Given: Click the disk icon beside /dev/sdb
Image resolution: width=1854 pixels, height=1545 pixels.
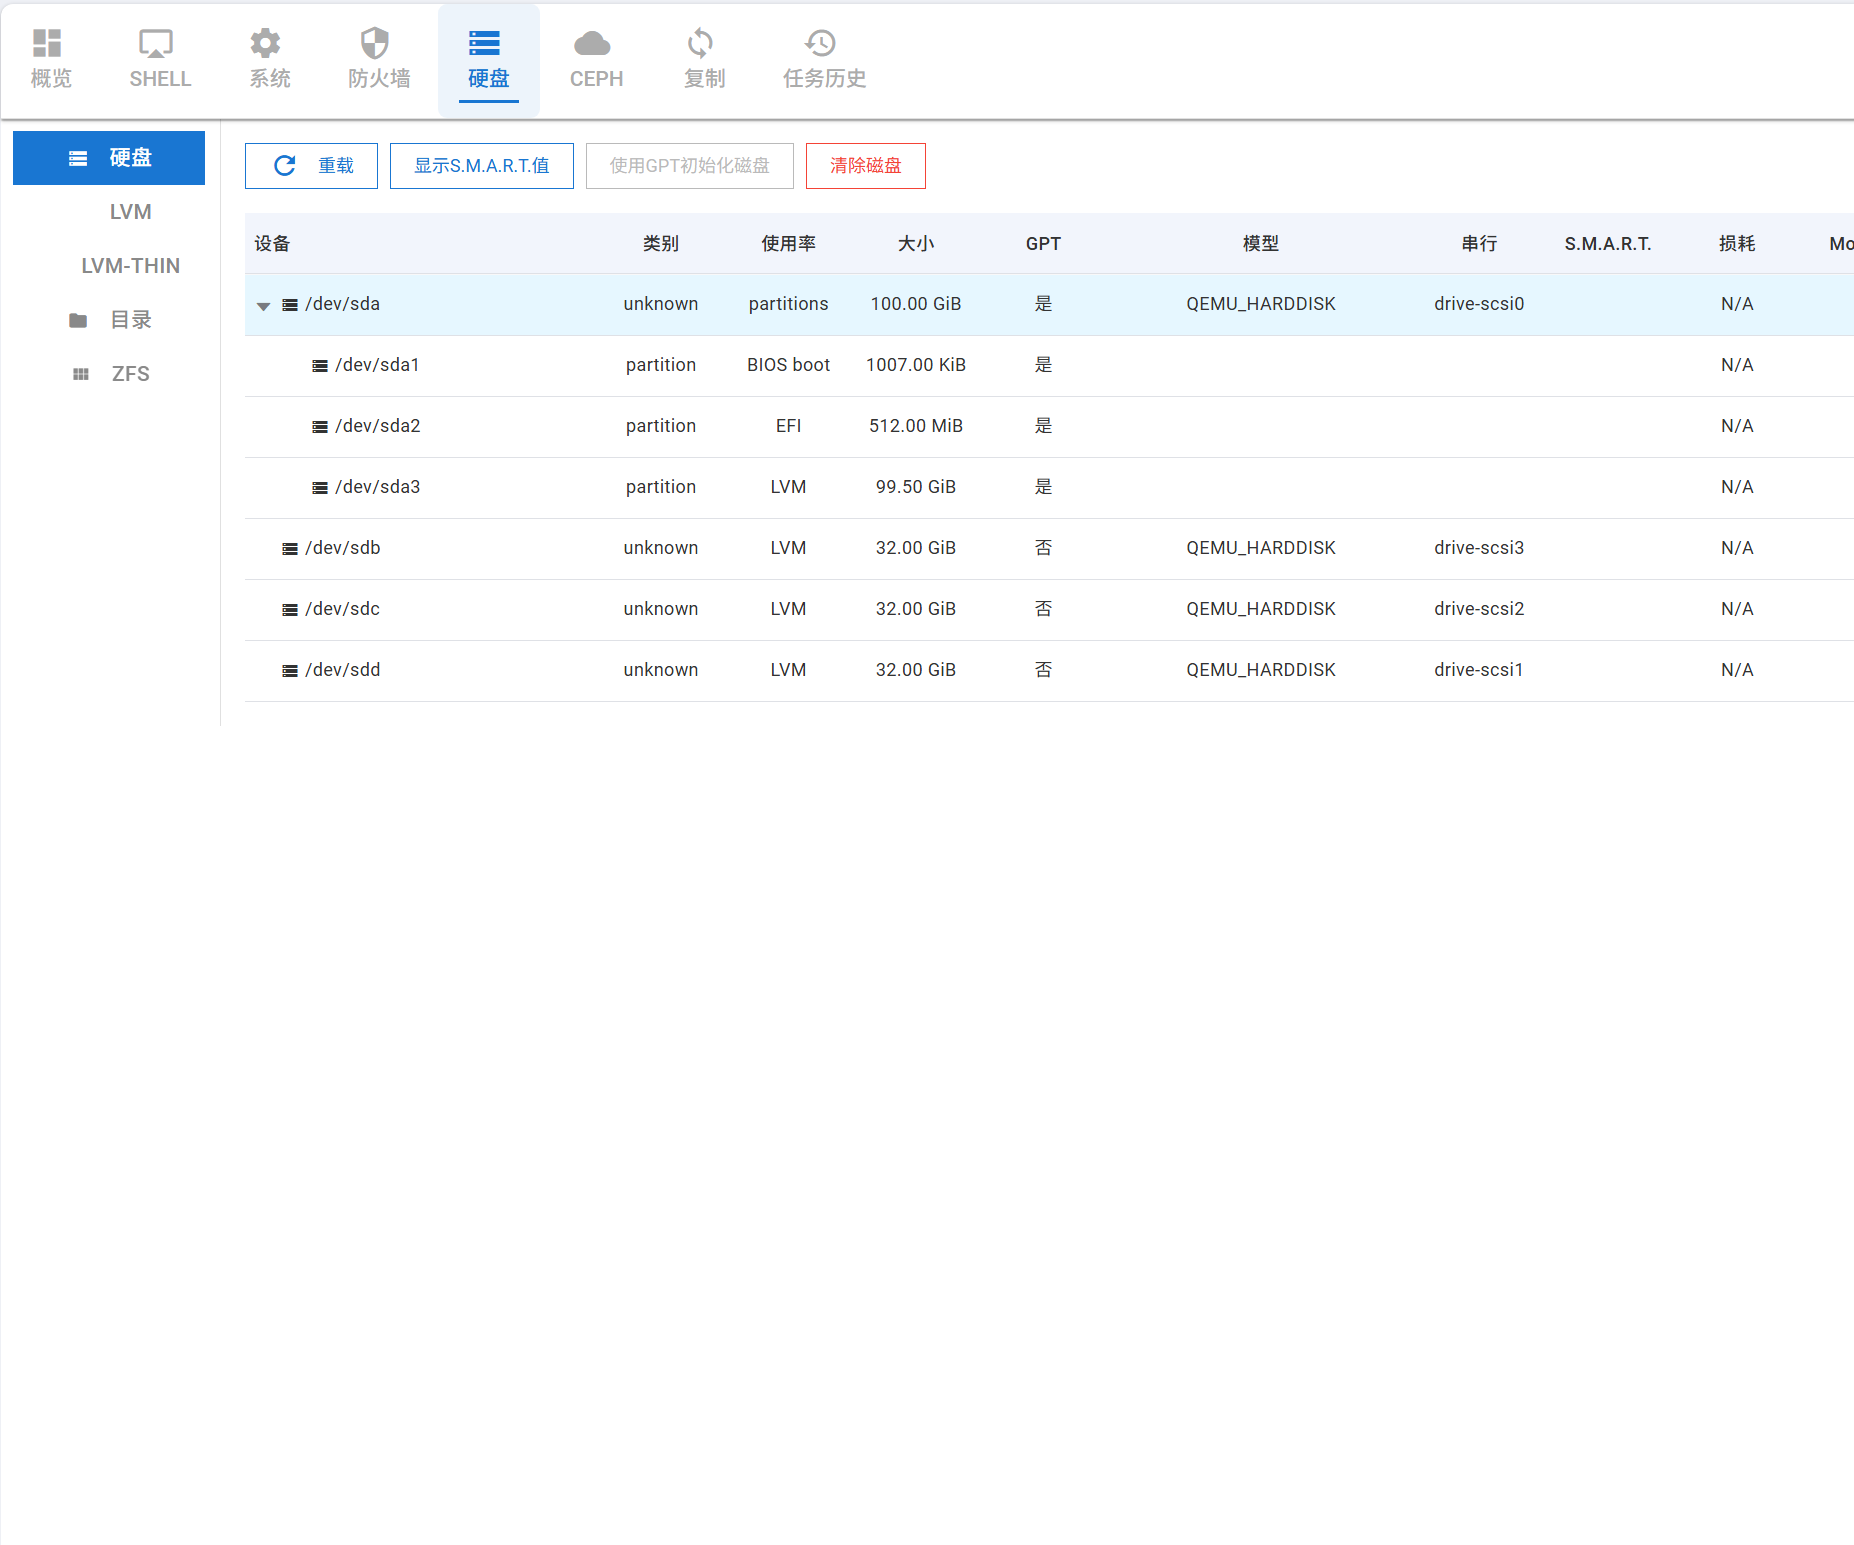Looking at the screenshot, I should click(x=290, y=549).
